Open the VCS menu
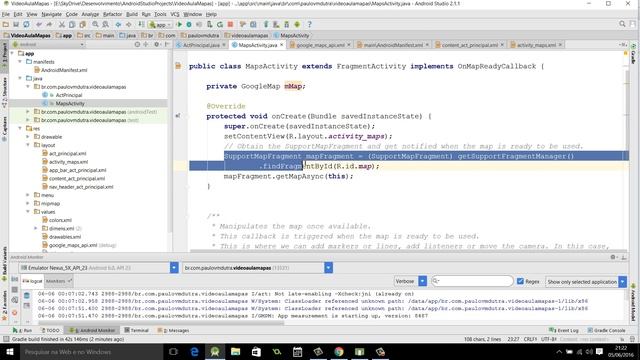The width and height of the screenshot is (640, 360). (175, 14)
